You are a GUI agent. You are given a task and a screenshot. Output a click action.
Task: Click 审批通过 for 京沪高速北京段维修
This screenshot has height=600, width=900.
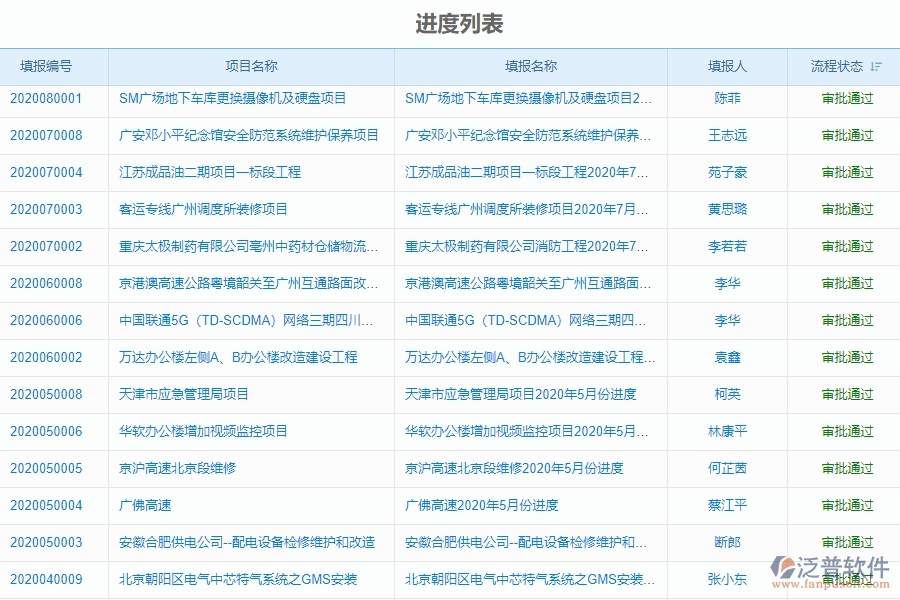[x=847, y=468]
